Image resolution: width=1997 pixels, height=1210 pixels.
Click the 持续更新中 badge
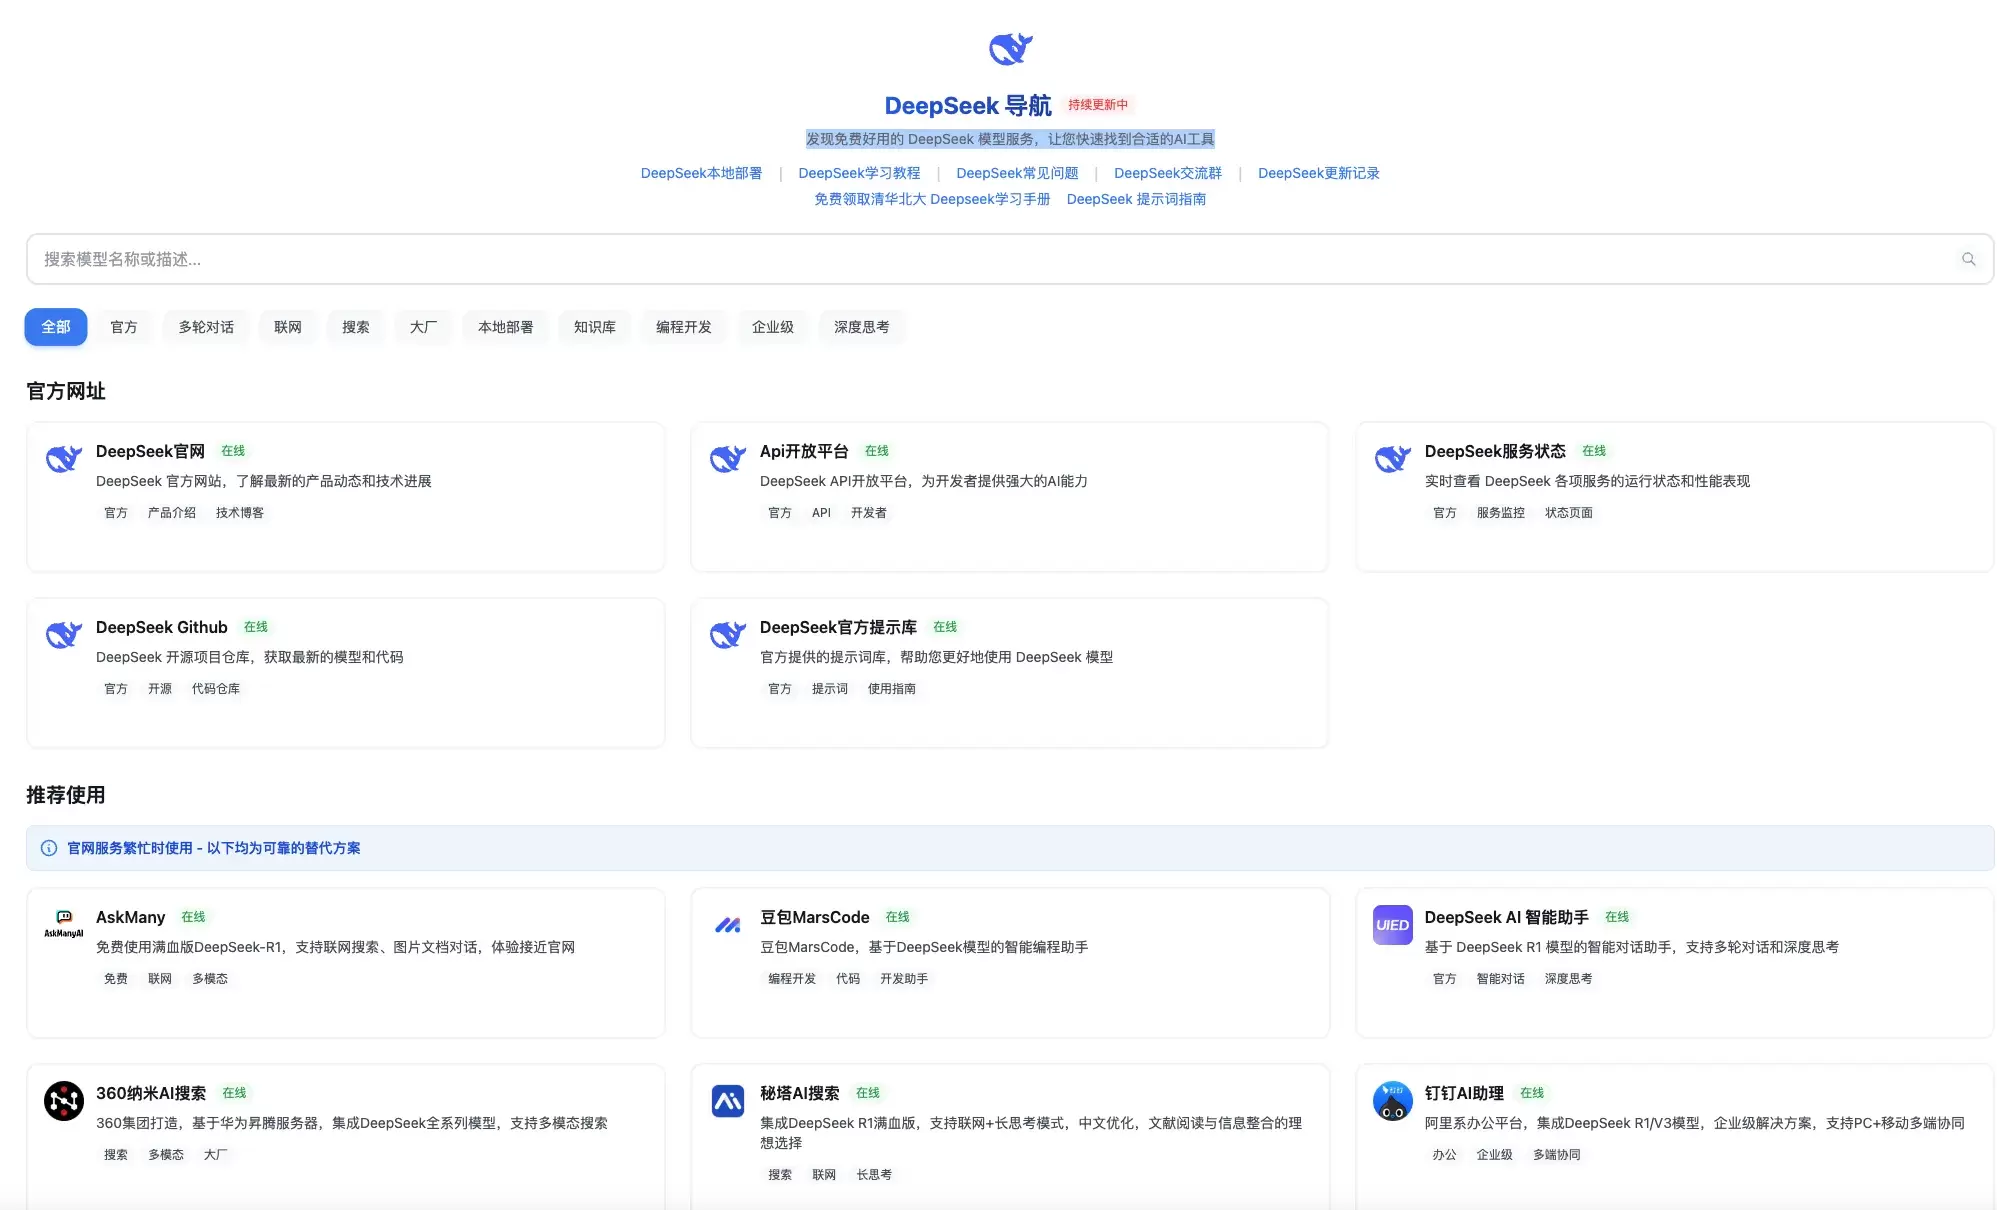1098,105
